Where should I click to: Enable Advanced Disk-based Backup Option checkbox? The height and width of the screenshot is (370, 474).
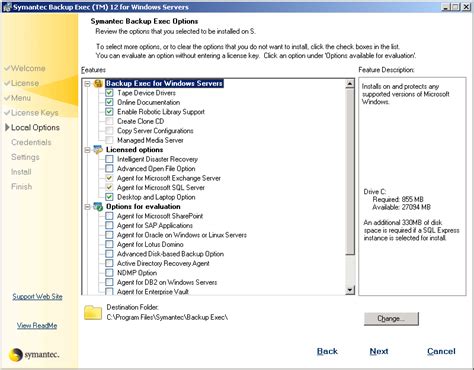coord(109,254)
